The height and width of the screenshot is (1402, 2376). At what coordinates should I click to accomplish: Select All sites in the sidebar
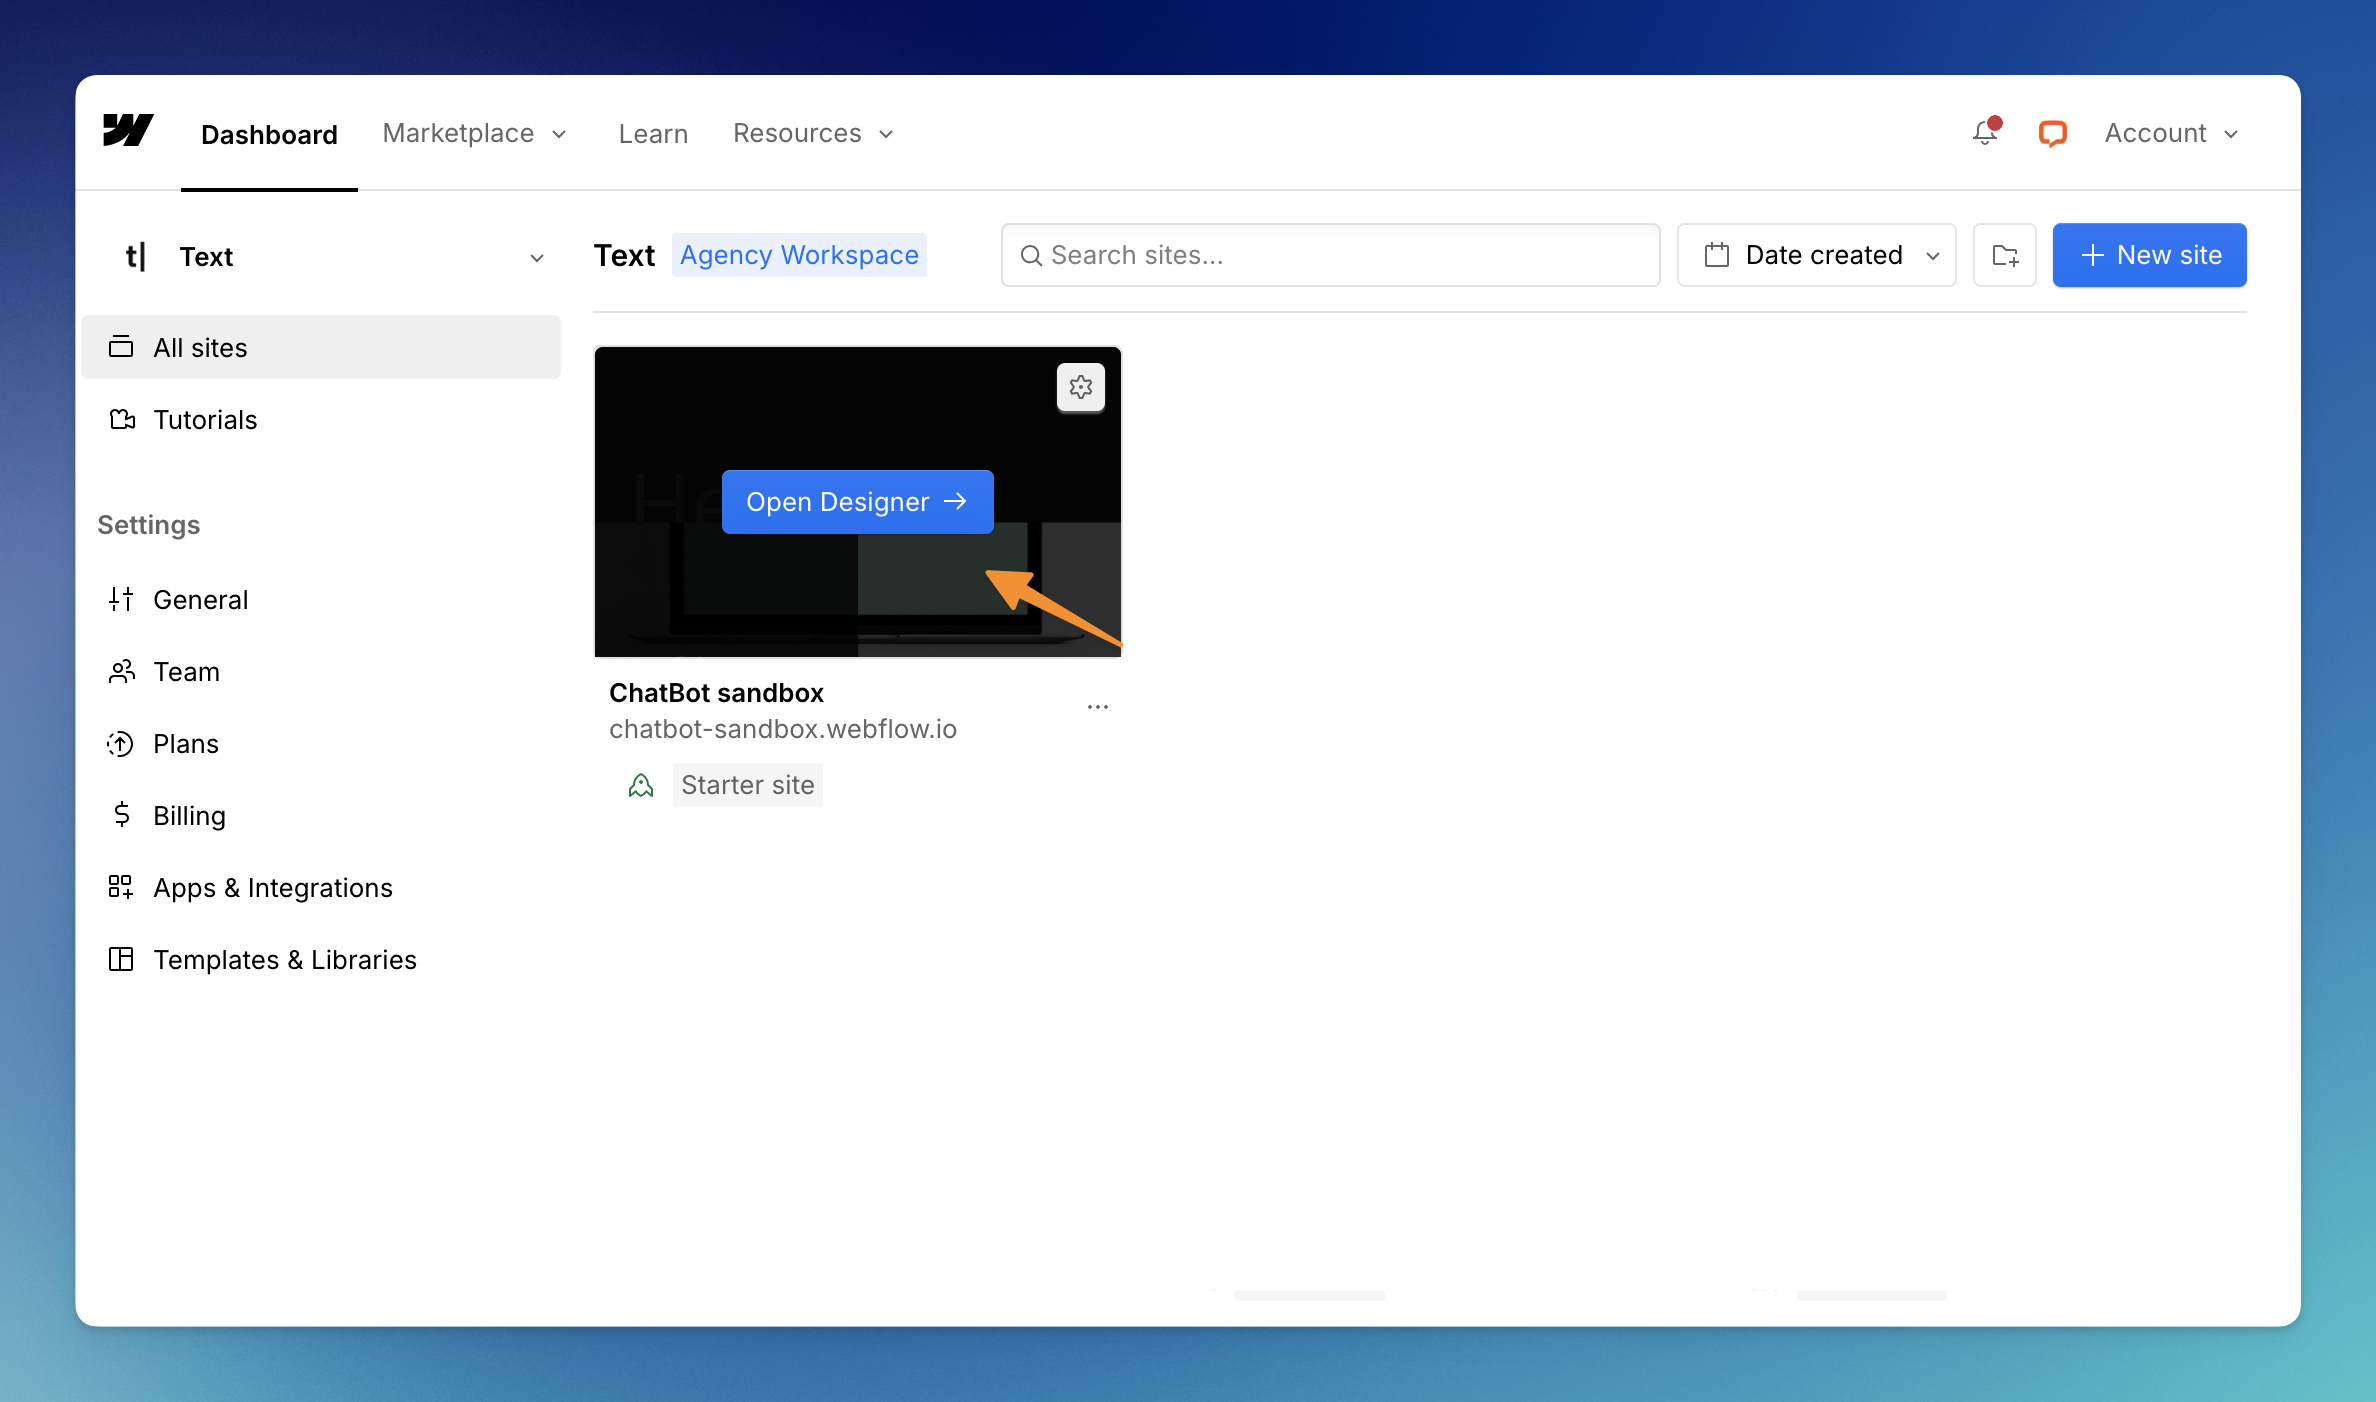[320, 347]
